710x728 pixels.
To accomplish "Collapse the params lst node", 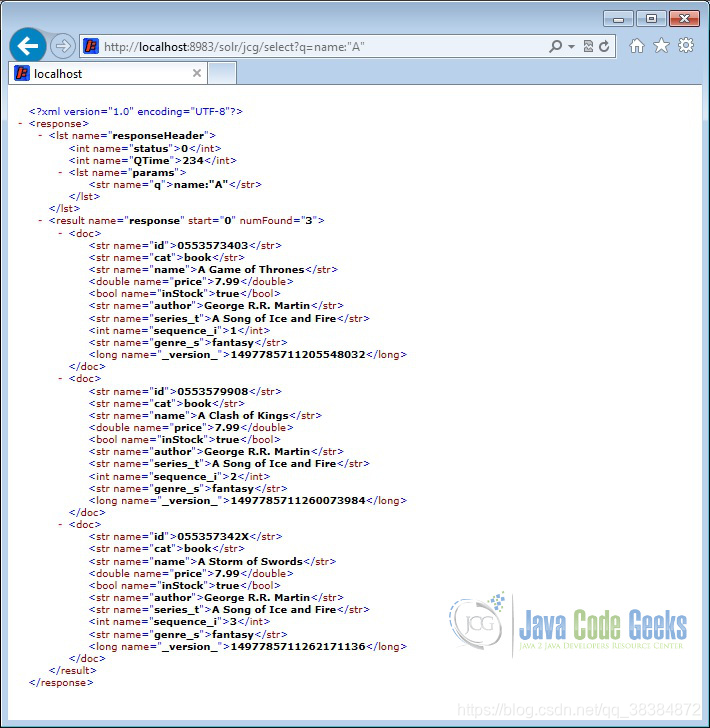I will click(x=60, y=173).
